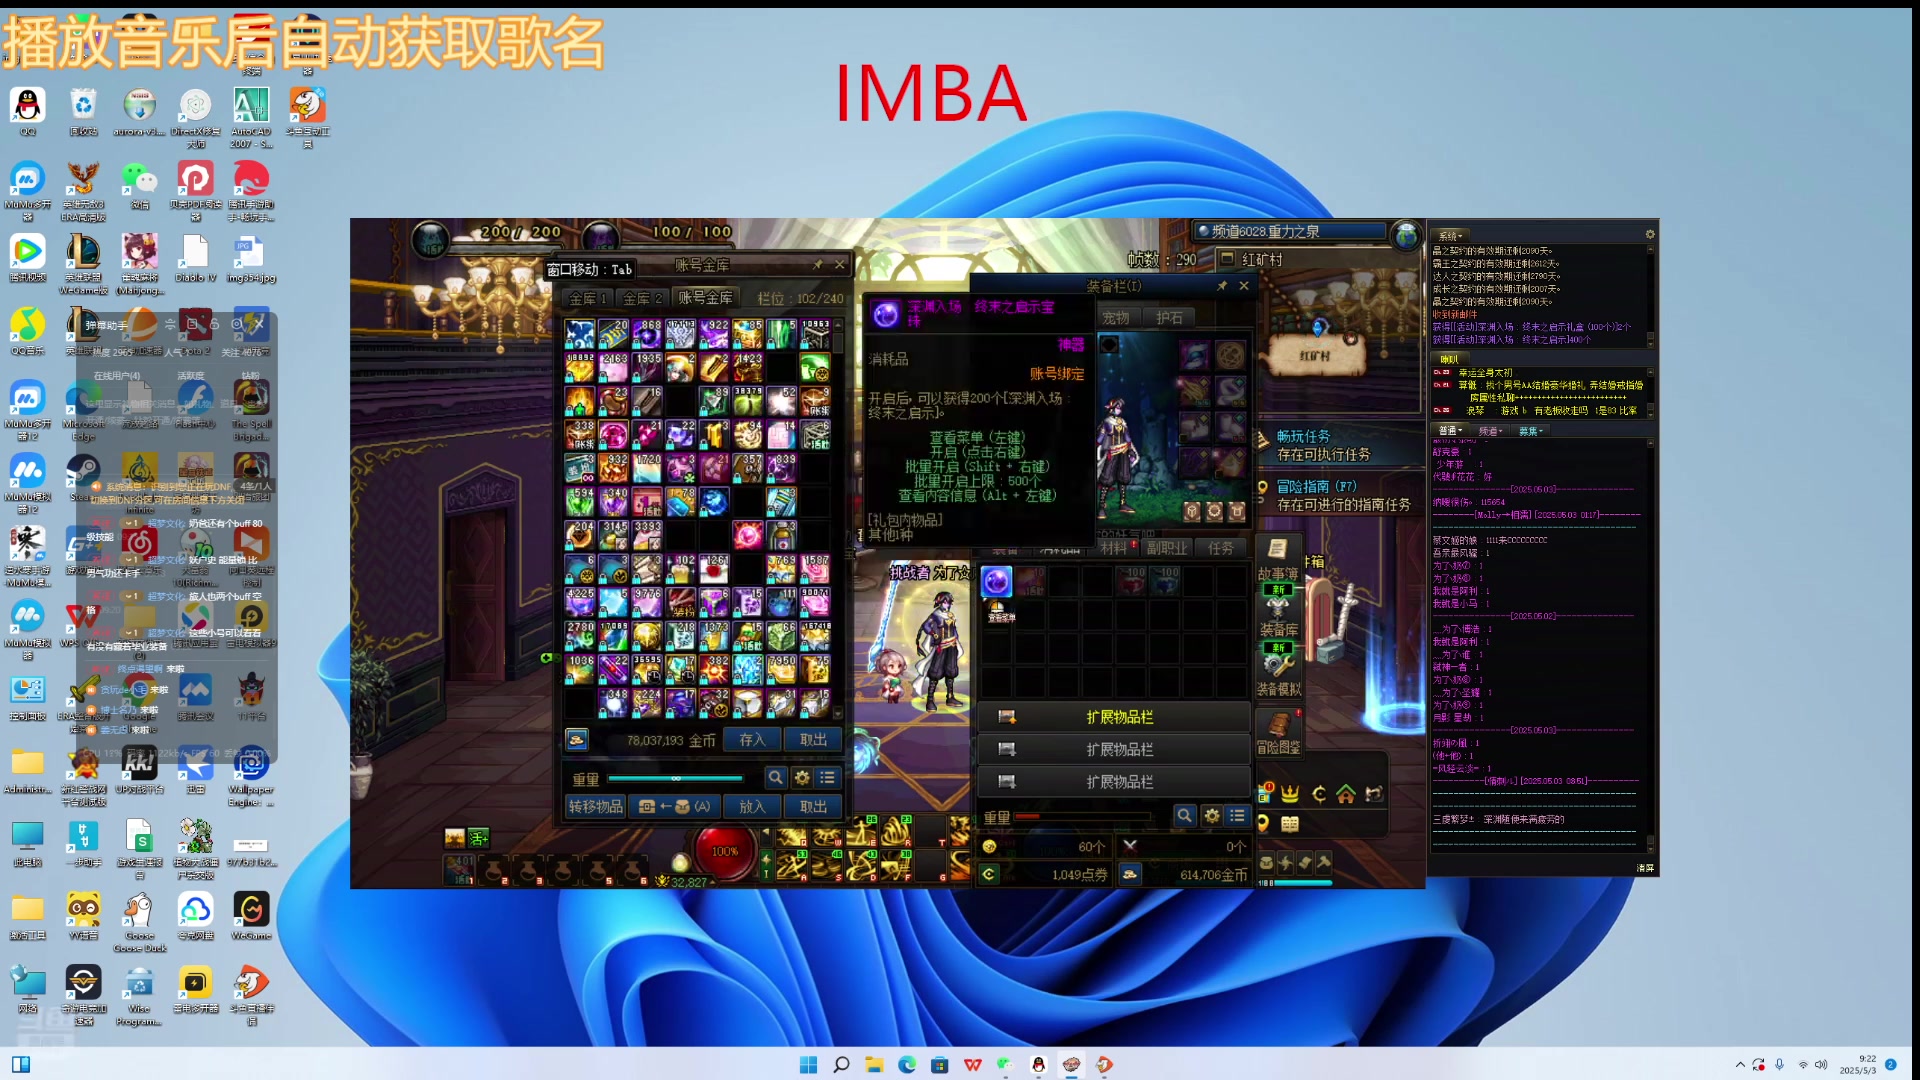This screenshot has height=1080, width=1920.
Task: Expand the 系统 chat filter dropdown
Action: pyautogui.click(x=1450, y=236)
